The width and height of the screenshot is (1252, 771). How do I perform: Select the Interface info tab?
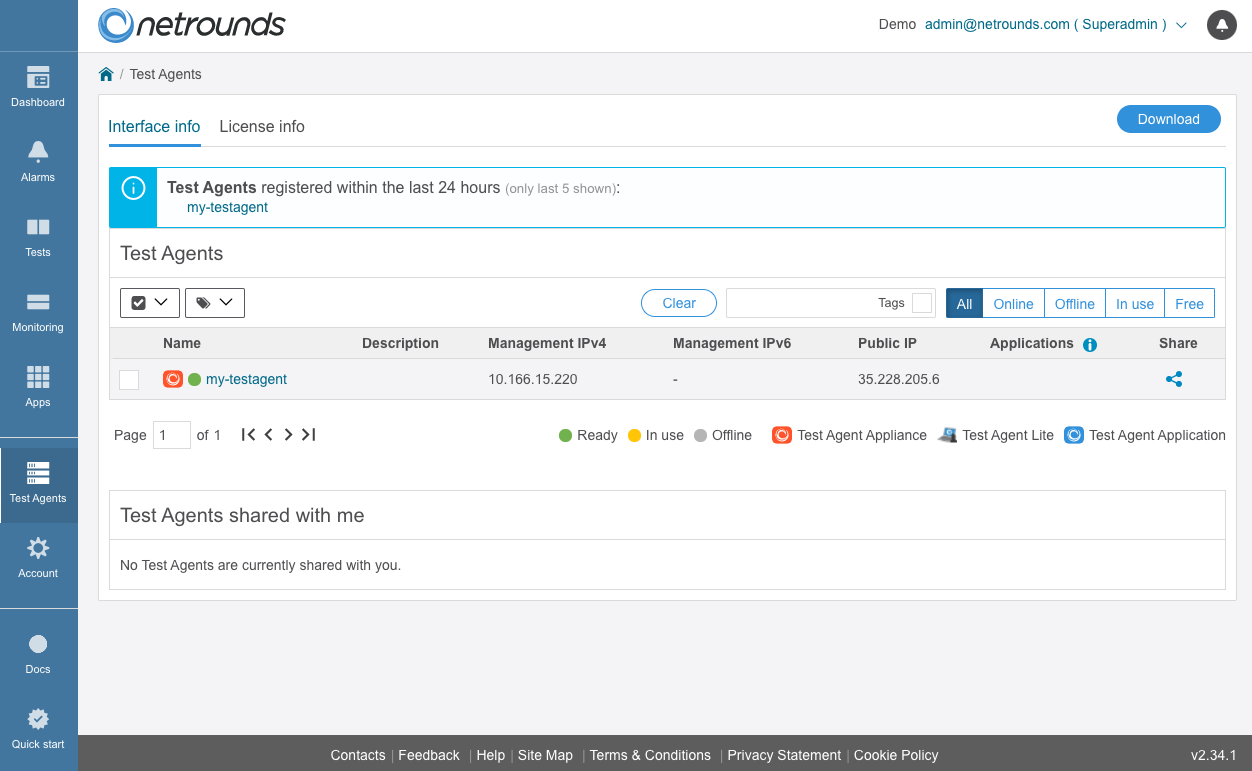[154, 127]
